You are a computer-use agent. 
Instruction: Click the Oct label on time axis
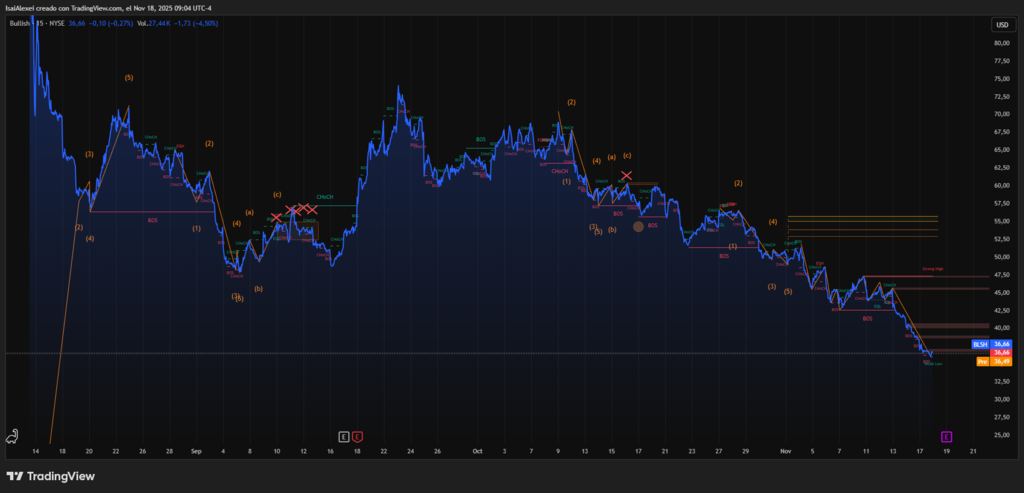click(476, 451)
